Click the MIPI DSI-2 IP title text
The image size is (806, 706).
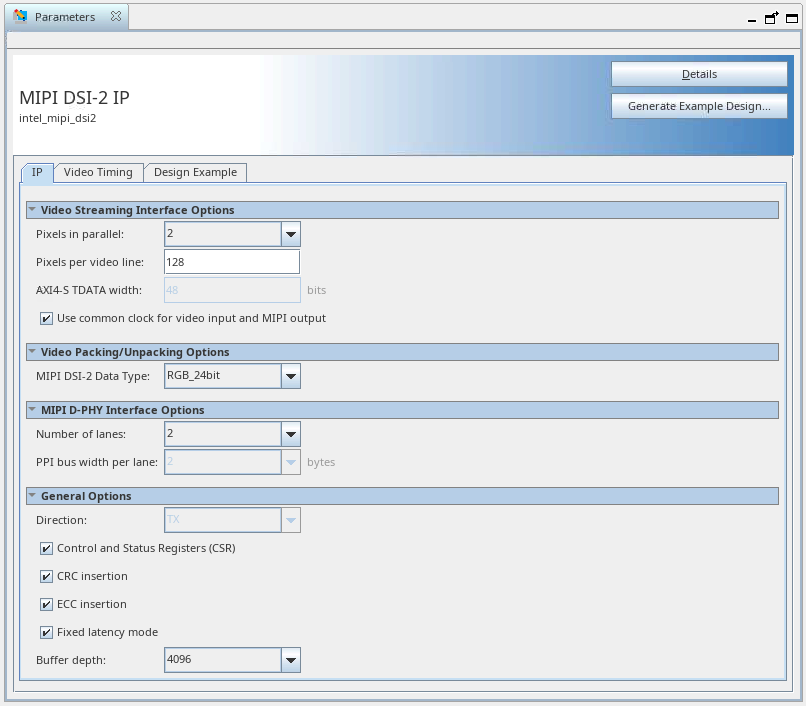(x=74, y=97)
